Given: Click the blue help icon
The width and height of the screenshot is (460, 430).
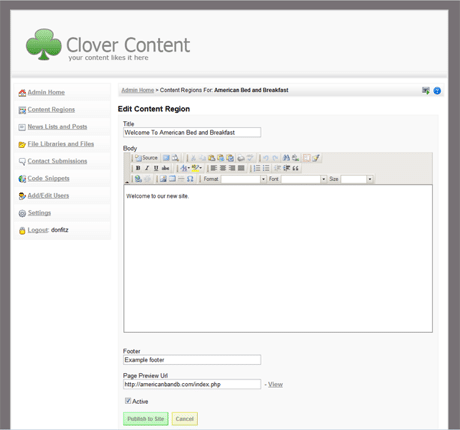Looking at the screenshot, I should pyautogui.click(x=437, y=91).
